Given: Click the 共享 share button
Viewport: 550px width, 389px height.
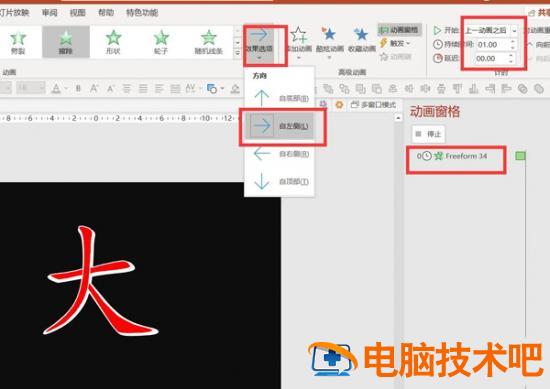Looking at the screenshot, I should tap(539, 13).
